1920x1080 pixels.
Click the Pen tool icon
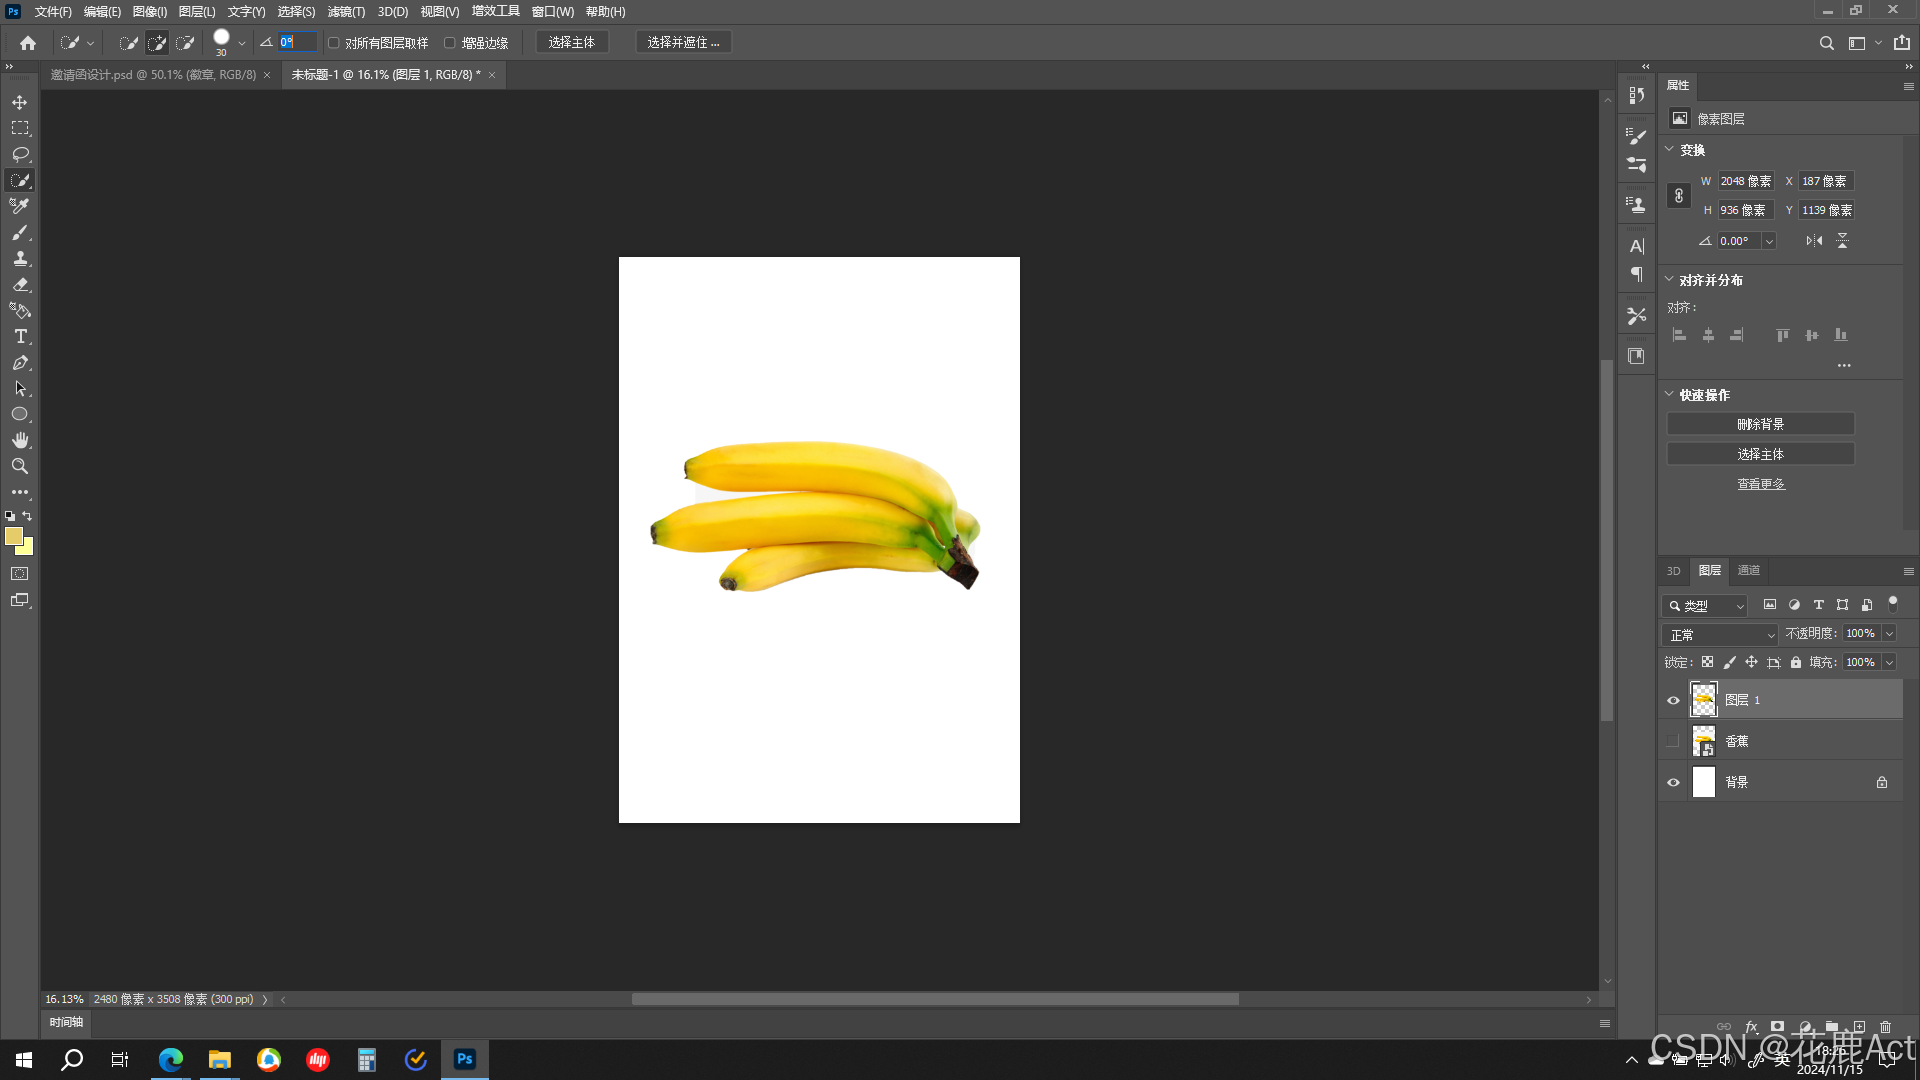point(20,363)
